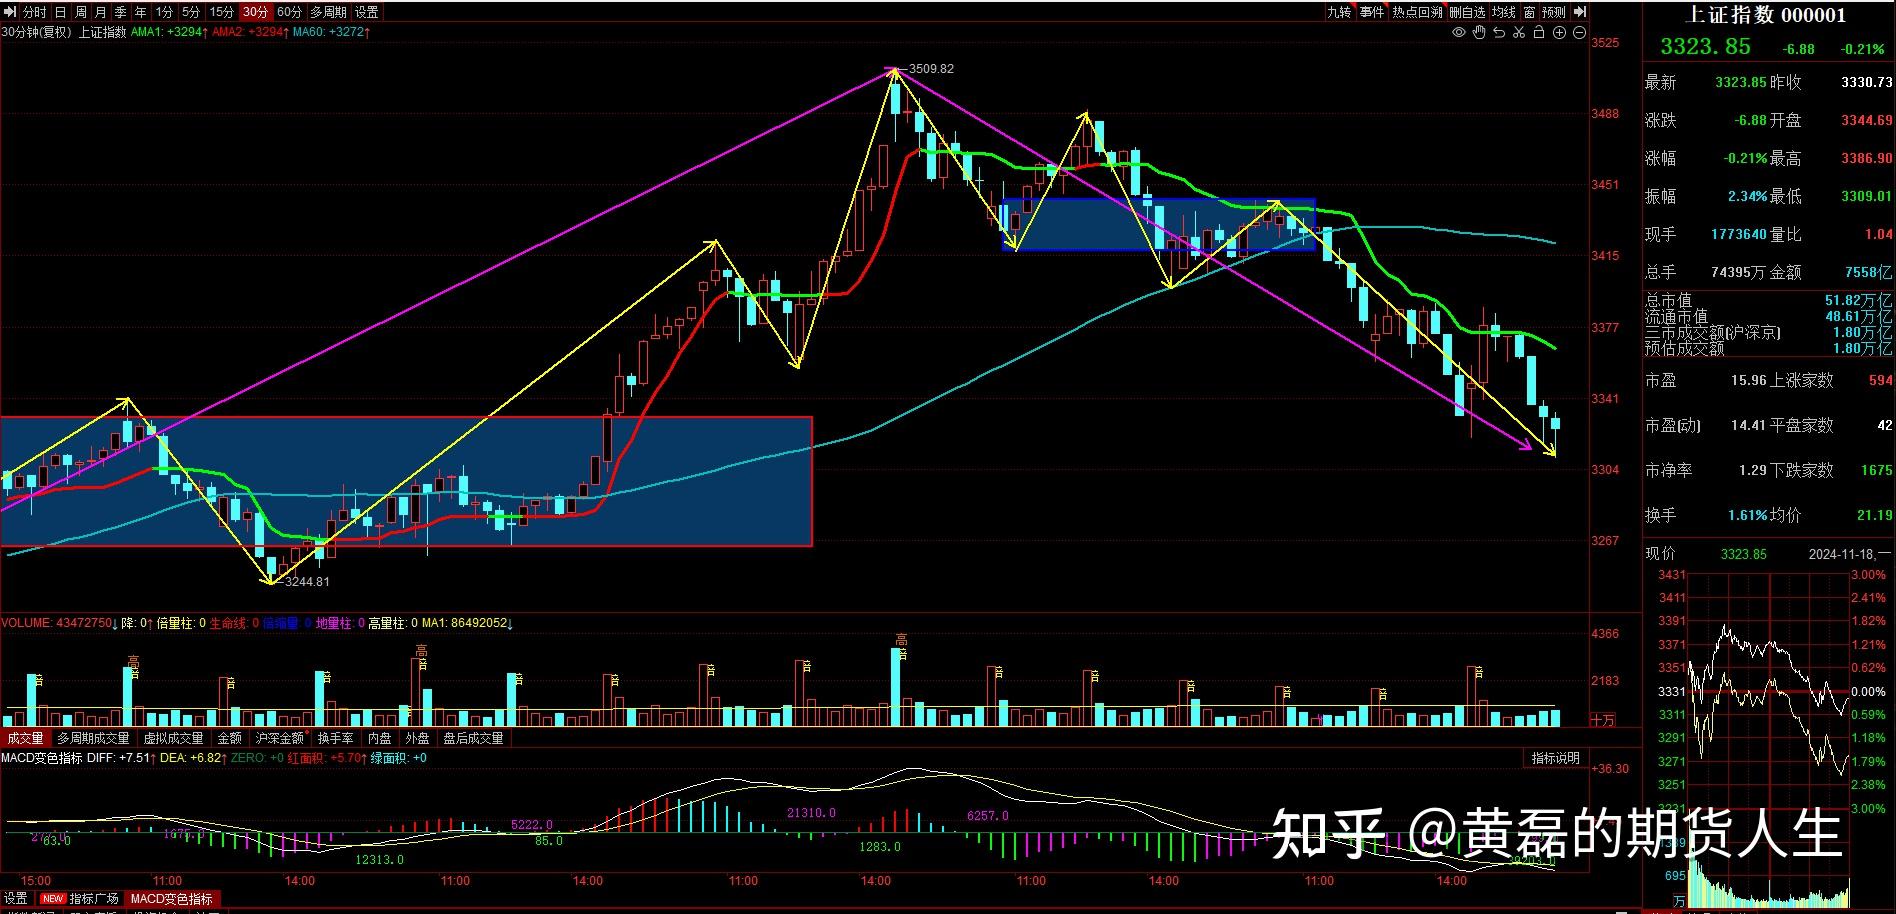Image resolution: width=1896 pixels, height=914 pixels.
Task: Click the eye icon to show or hide overlays
Action: tap(1459, 33)
